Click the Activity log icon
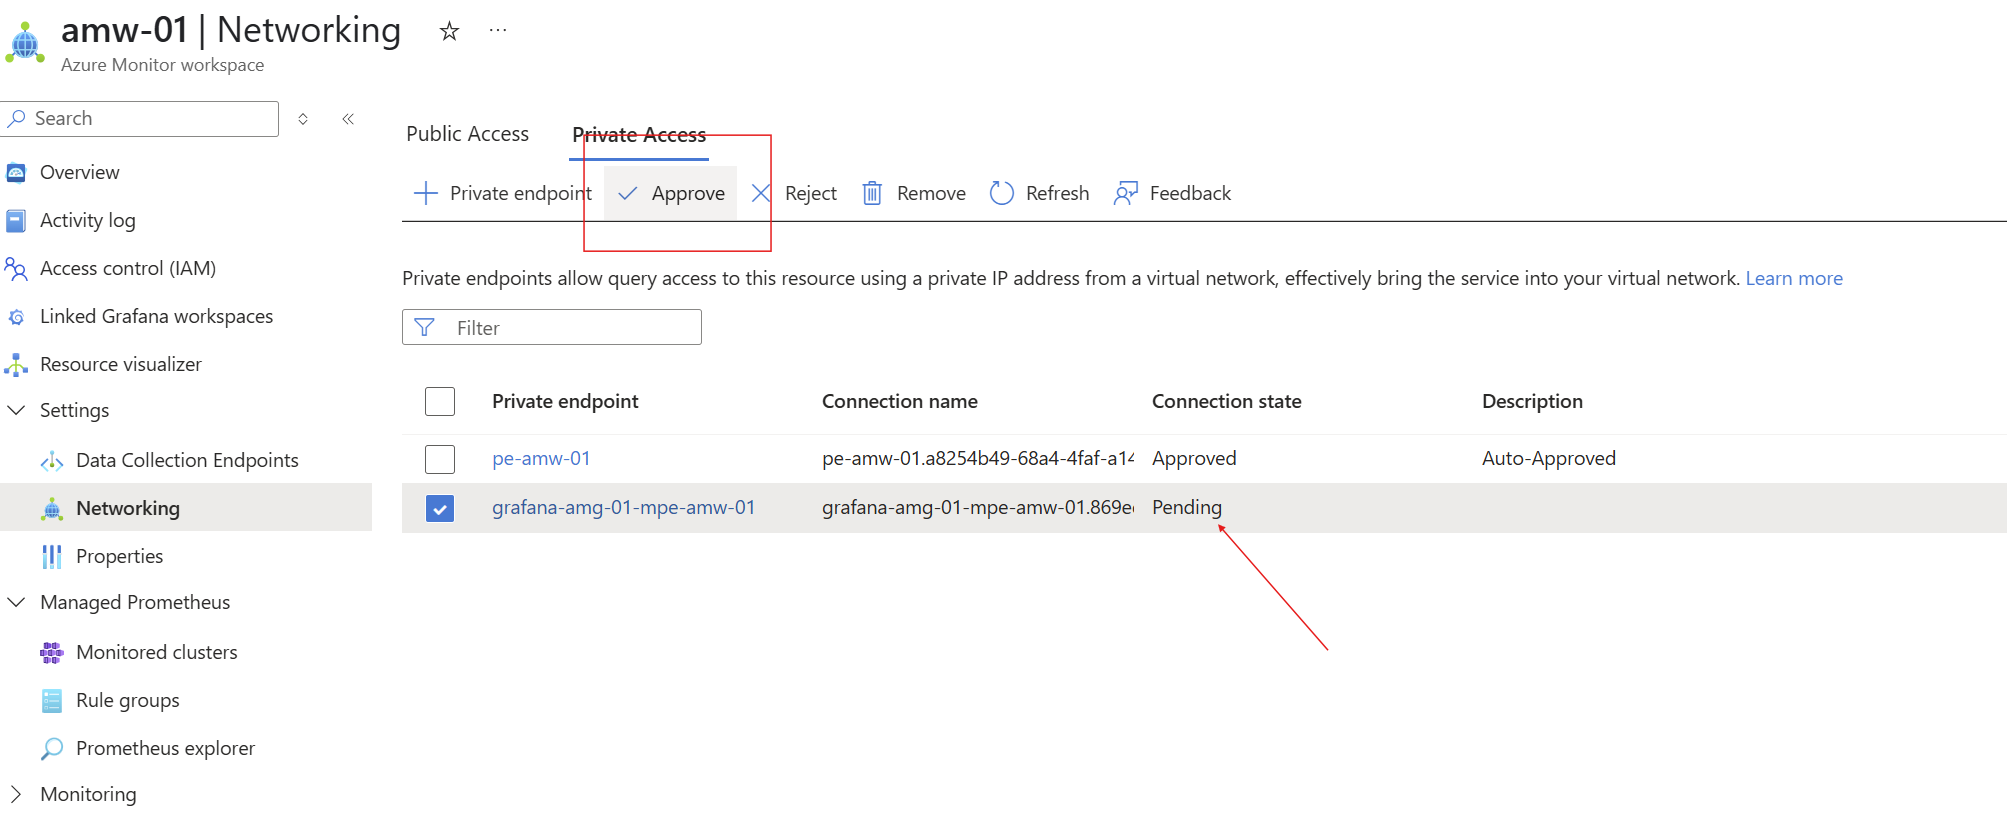The image size is (2007, 832). click(16, 221)
